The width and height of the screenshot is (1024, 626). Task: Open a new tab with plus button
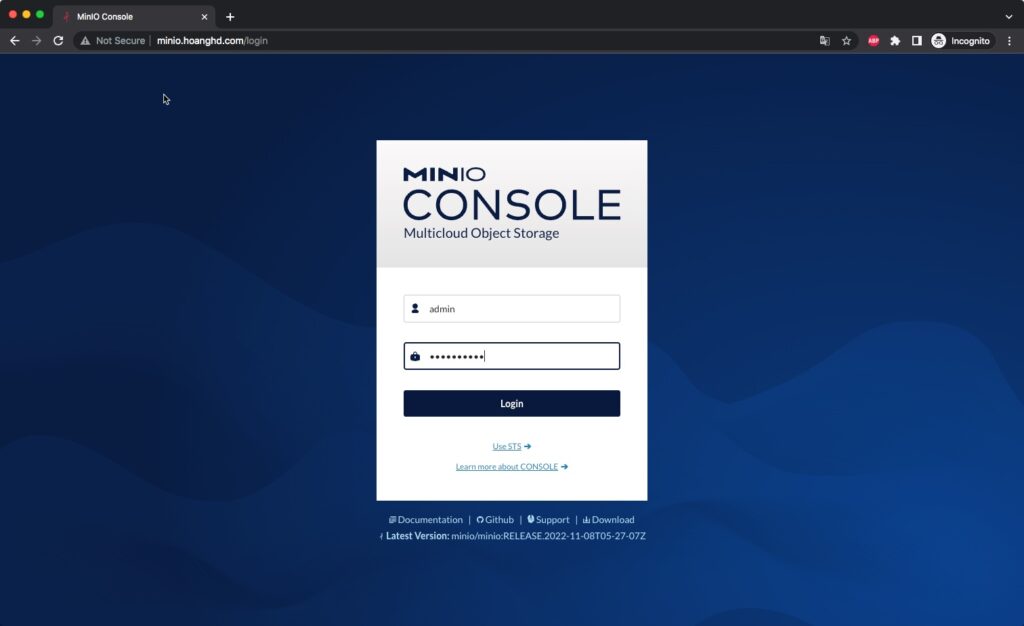click(x=230, y=17)
